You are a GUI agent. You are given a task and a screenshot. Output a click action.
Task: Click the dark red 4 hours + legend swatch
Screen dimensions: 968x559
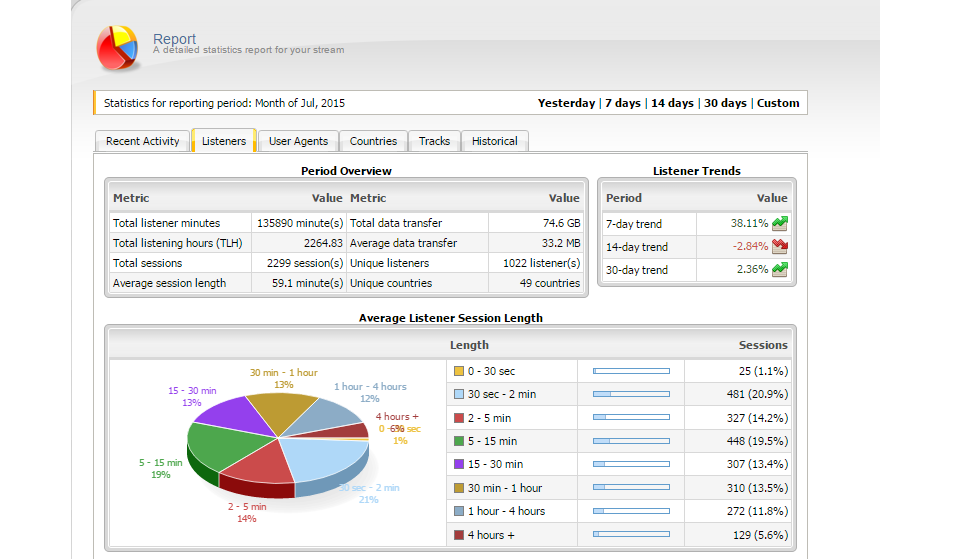[x=459, y=535]
